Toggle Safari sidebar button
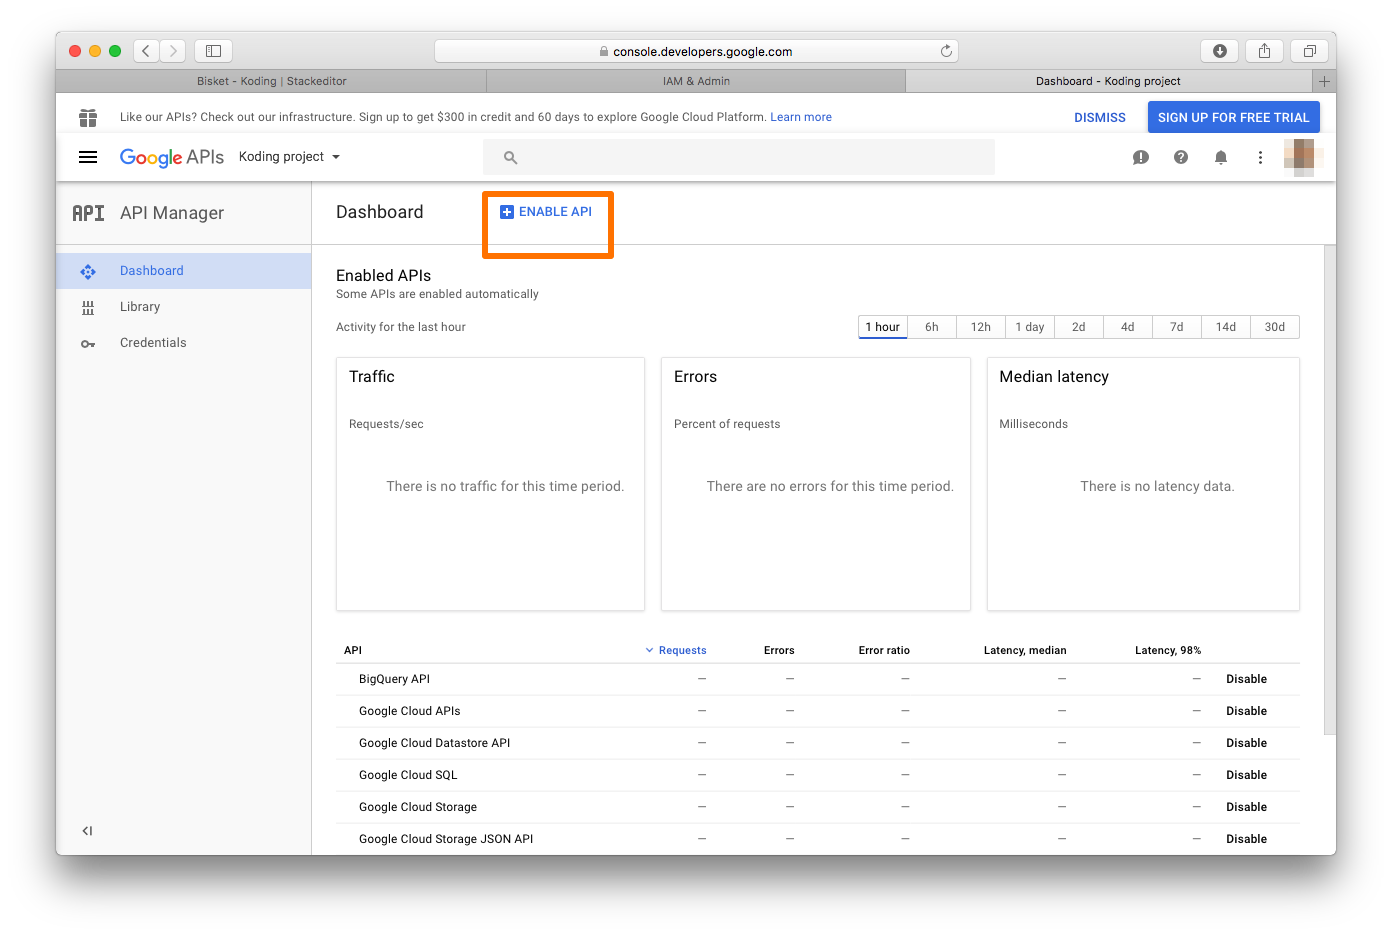Screen dimensions: 1392x935 pyautogui.click(x=213, y=51)
